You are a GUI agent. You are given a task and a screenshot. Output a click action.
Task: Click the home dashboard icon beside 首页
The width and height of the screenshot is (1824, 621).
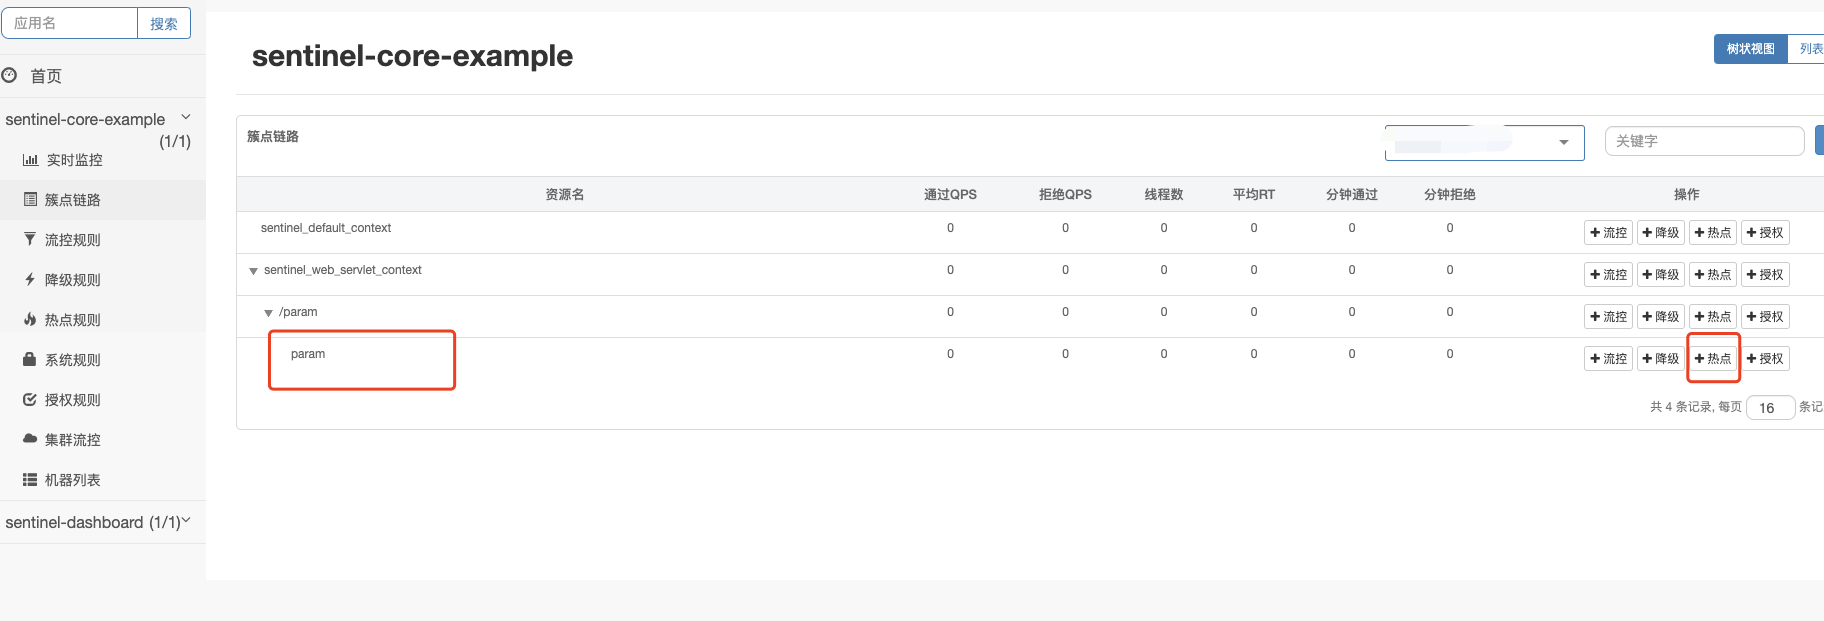9,75
